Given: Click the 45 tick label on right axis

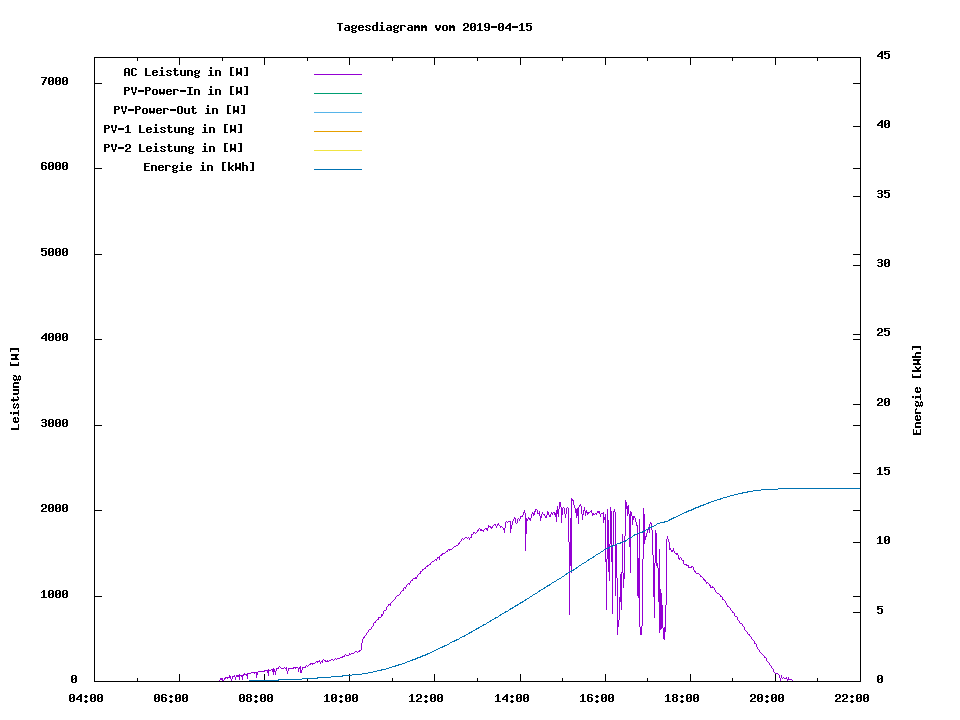Looking at the screenshot, I should point(884,55).
